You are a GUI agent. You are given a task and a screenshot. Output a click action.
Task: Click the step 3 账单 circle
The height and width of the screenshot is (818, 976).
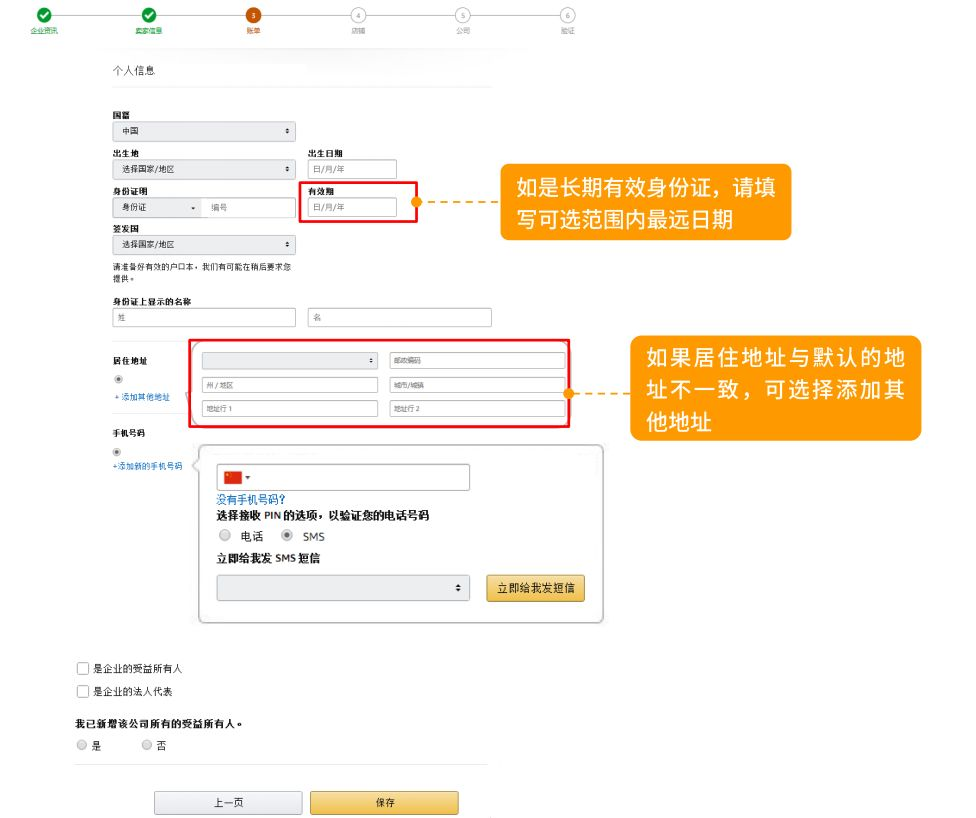[x=254, y=15]
